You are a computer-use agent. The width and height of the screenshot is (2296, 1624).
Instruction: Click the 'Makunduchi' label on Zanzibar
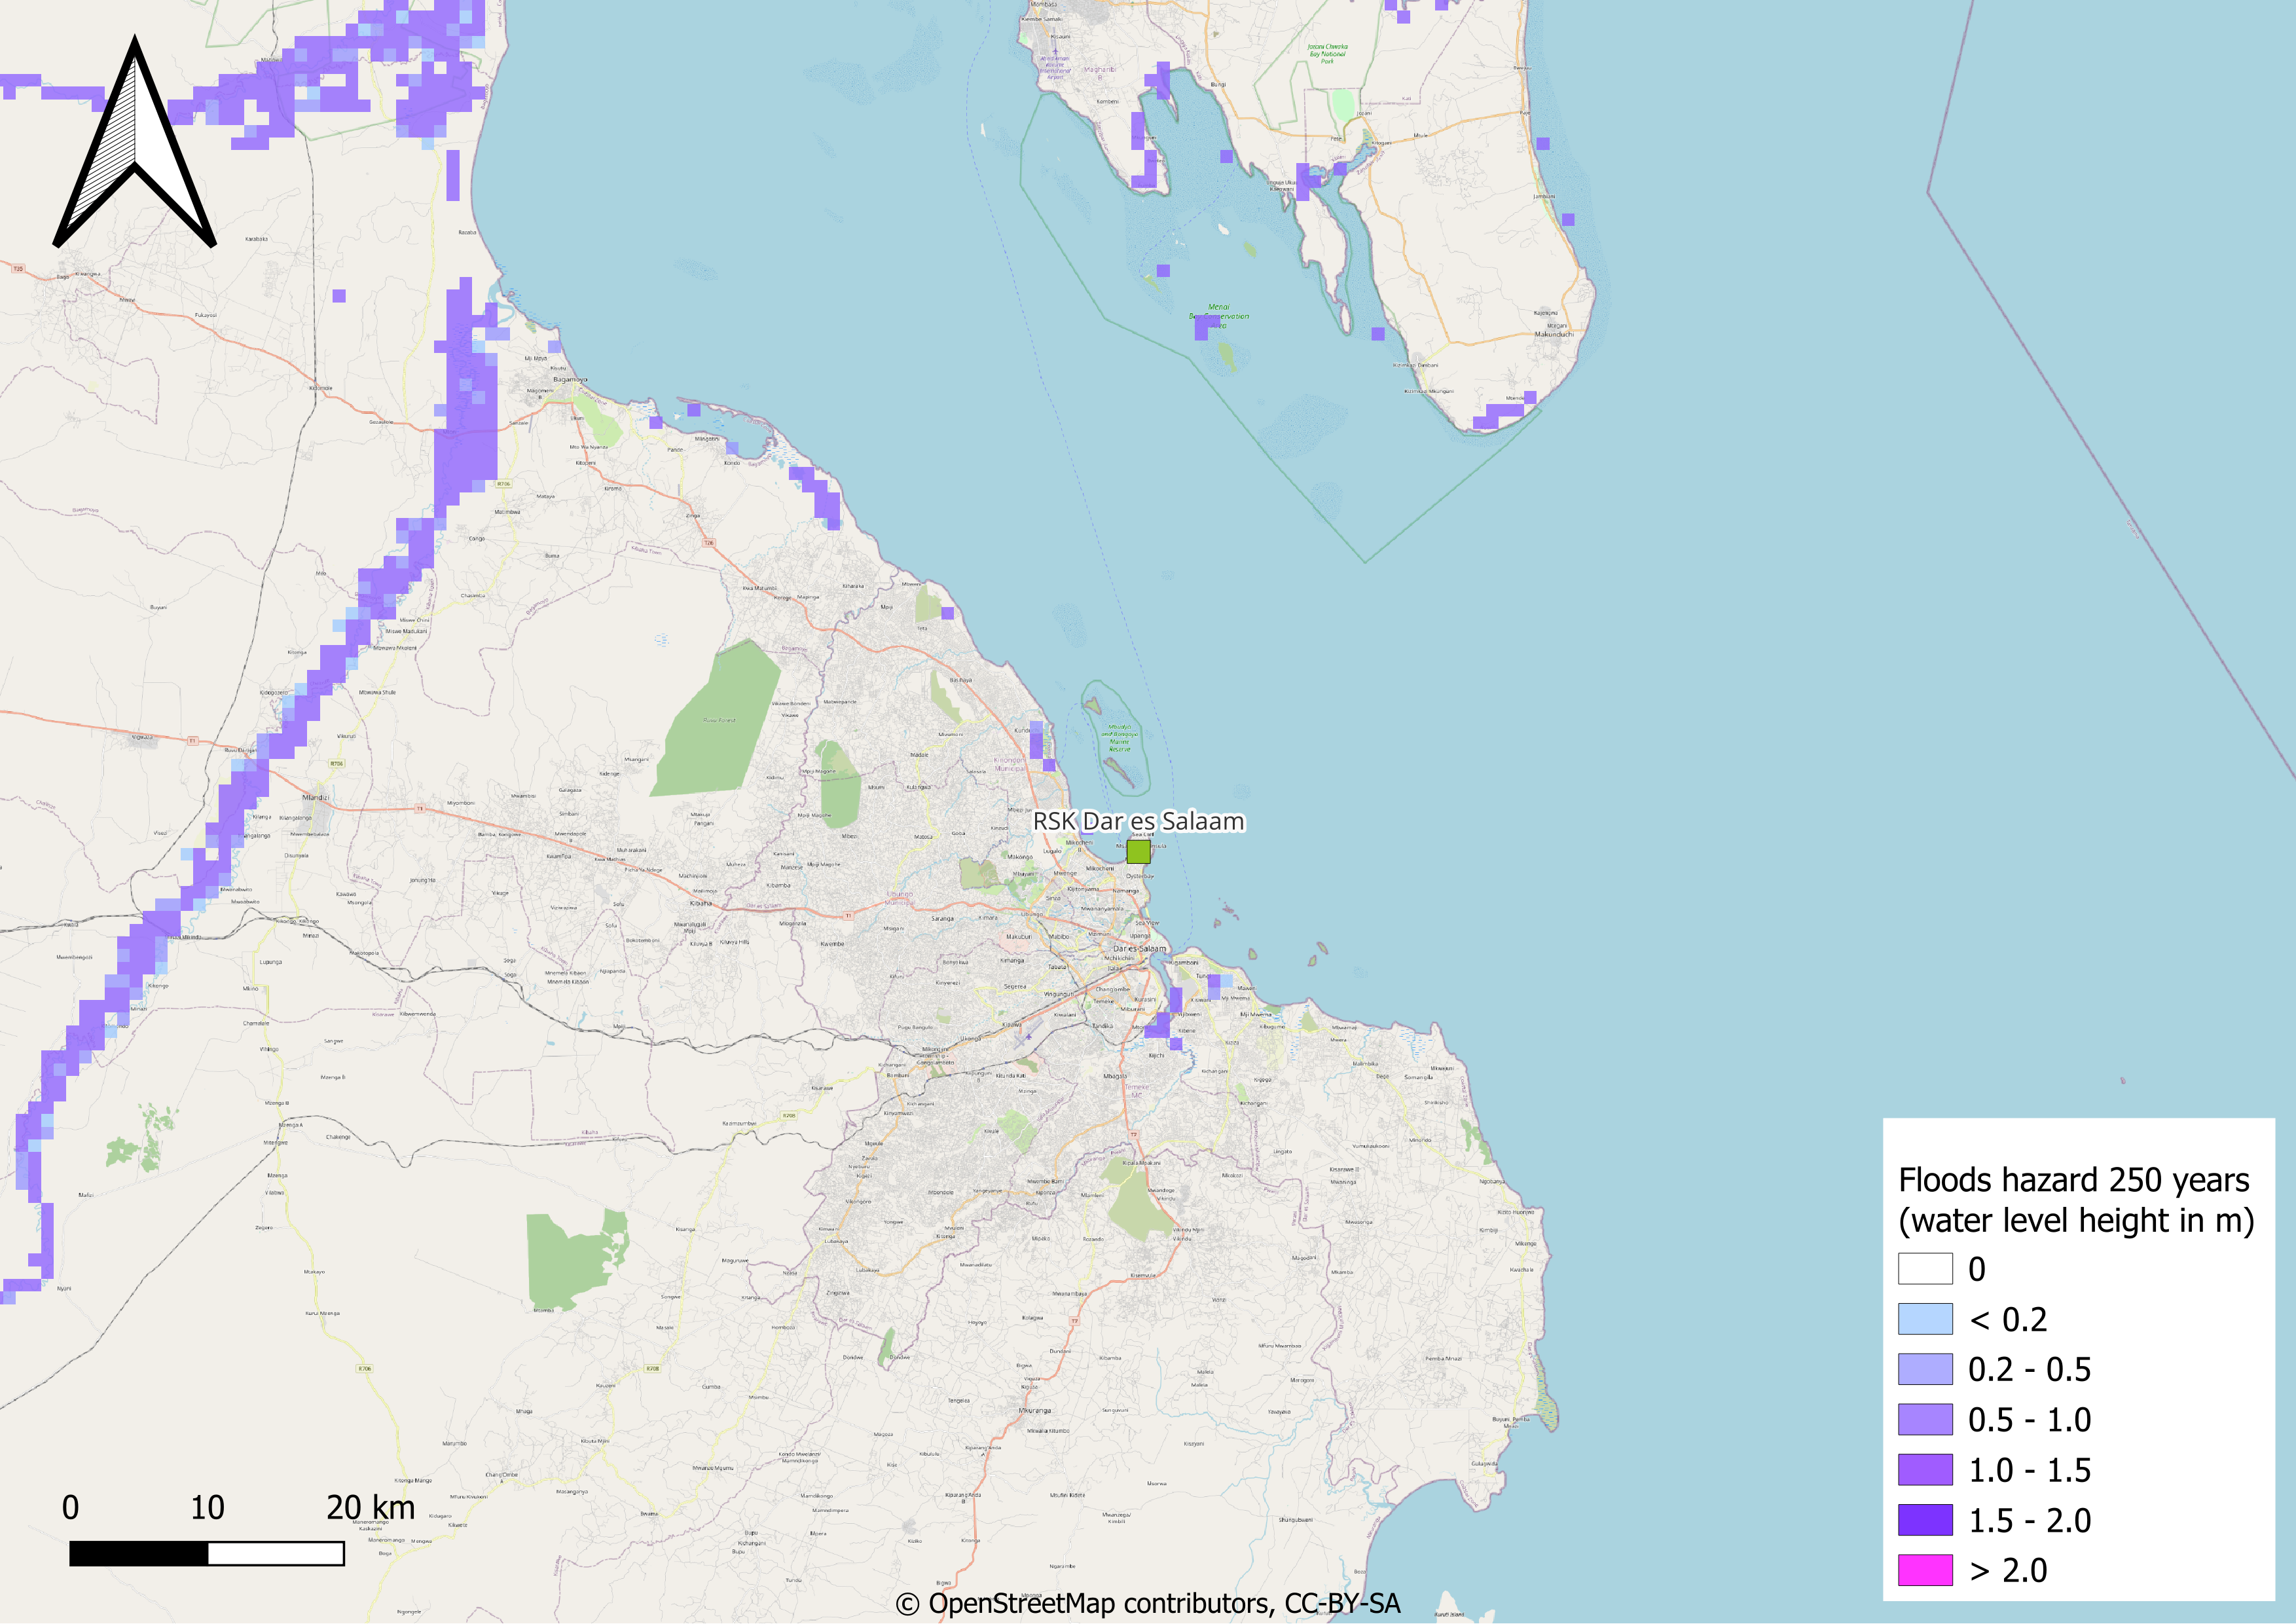(x=1553, y=334)
